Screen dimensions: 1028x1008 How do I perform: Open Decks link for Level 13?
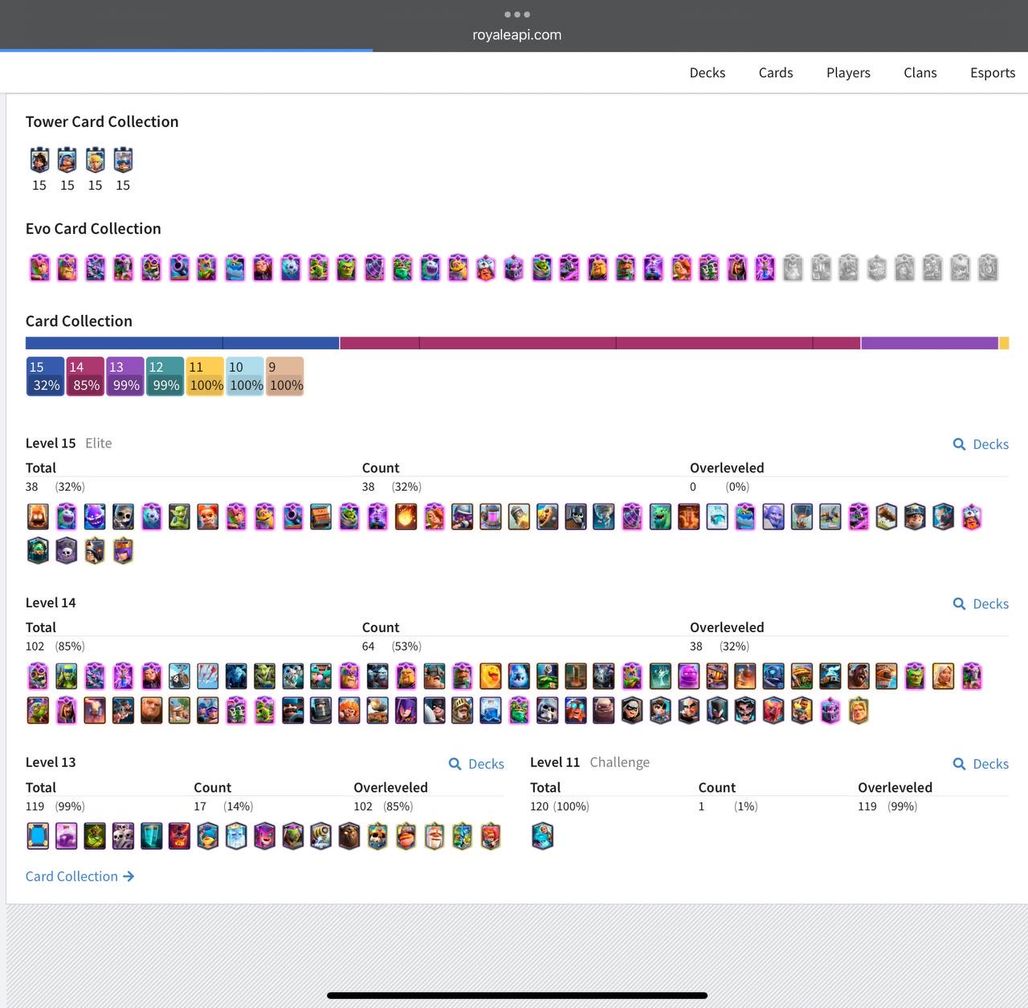point(477,763)
